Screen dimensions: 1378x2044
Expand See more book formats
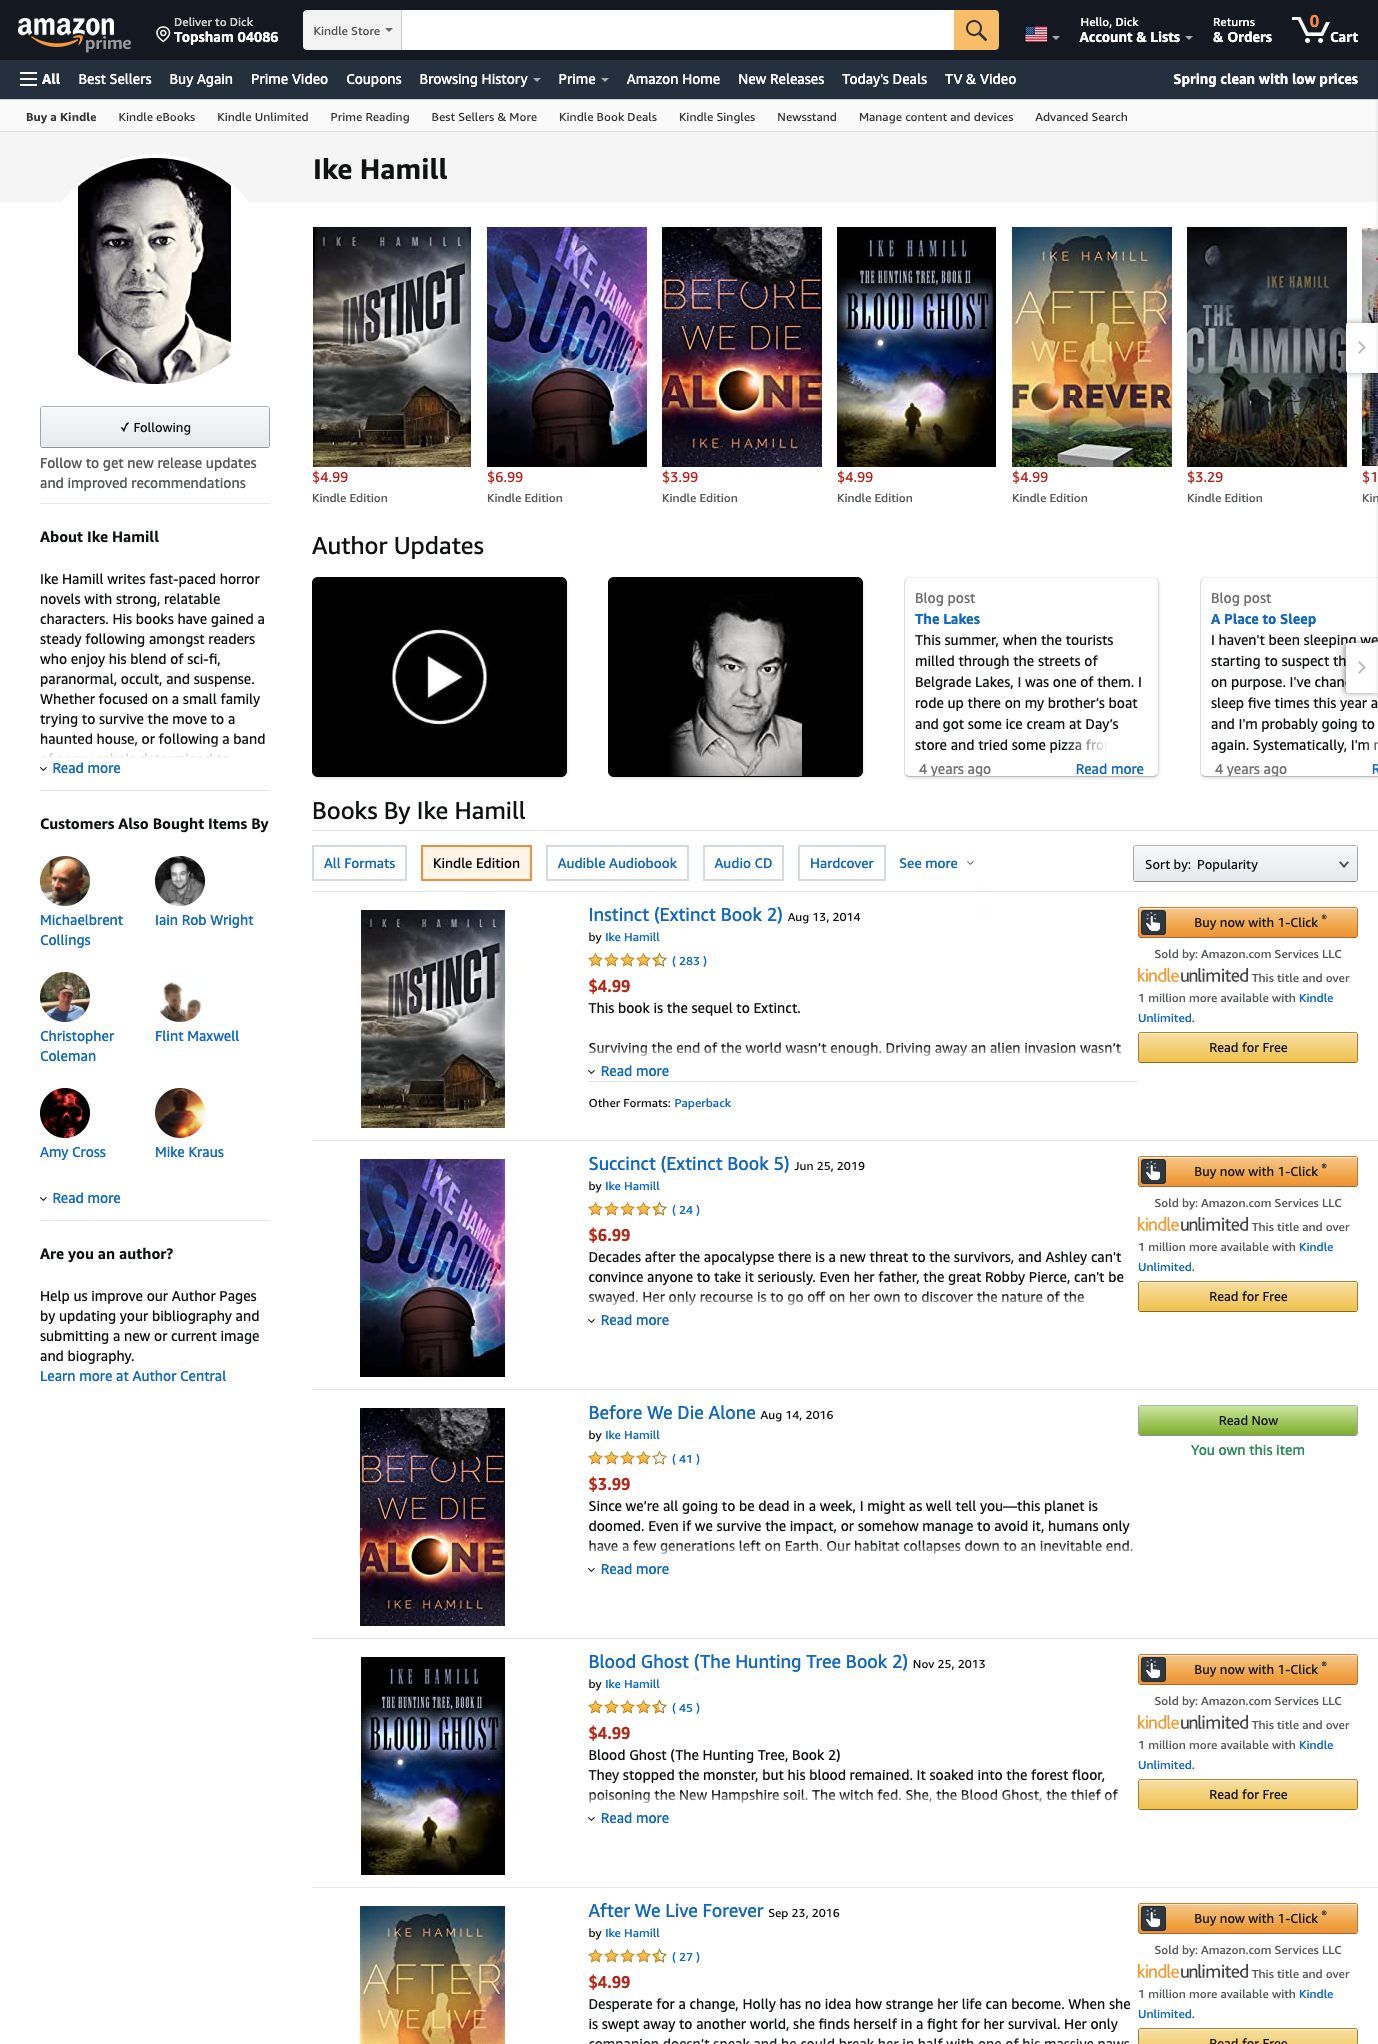(936, 863)
